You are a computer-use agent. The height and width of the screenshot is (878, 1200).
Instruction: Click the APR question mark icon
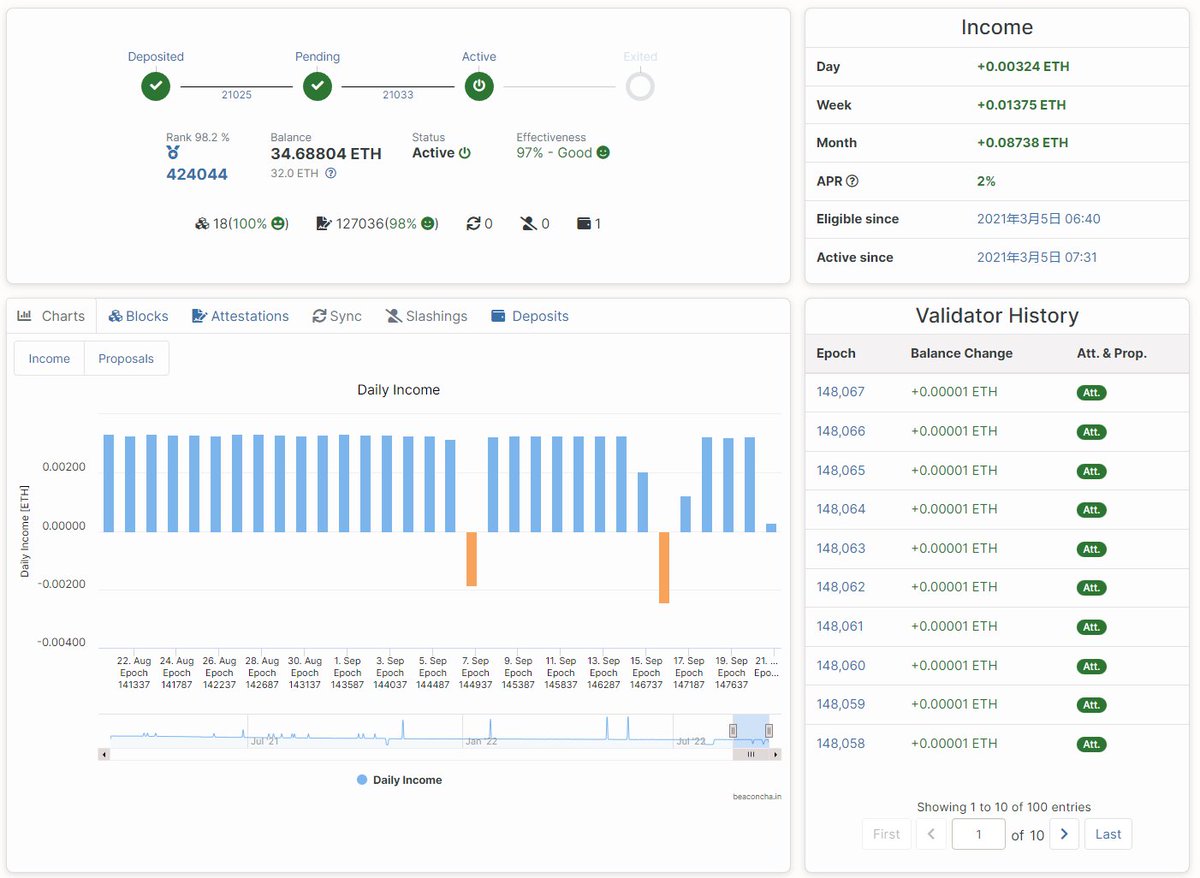[x=852, y=181]
